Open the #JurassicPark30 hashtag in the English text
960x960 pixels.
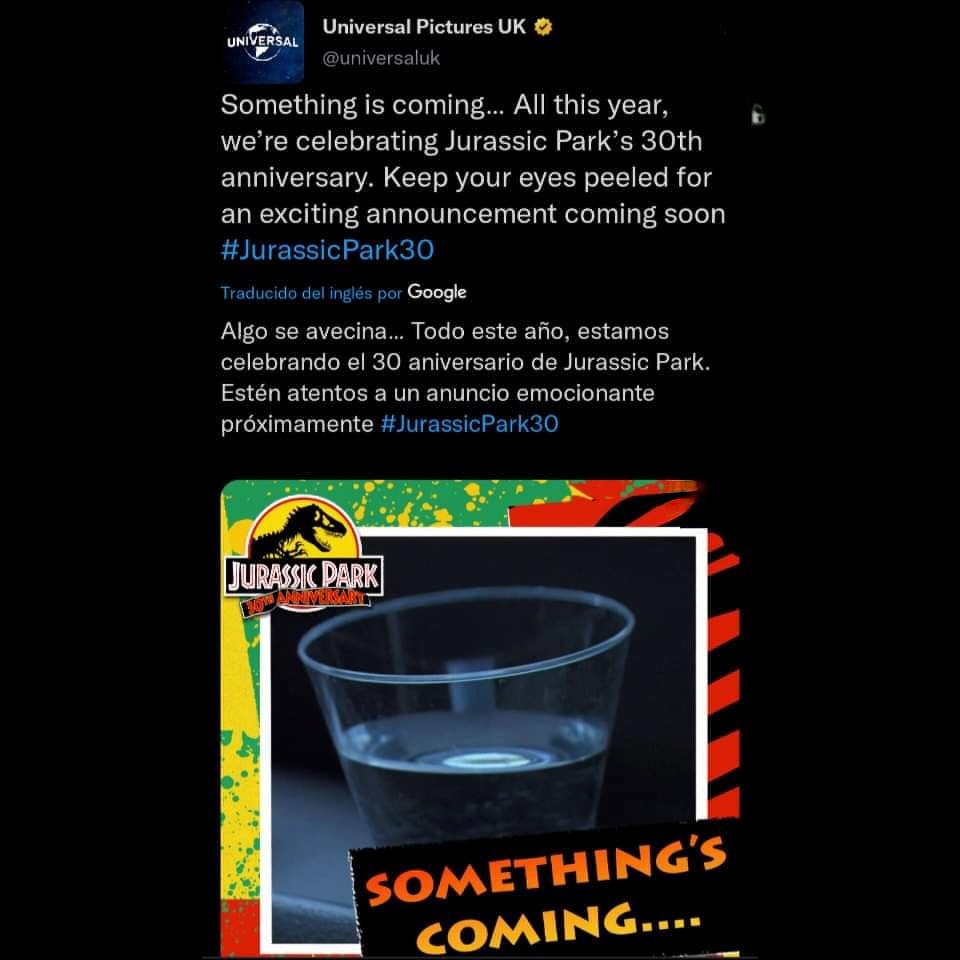[x=328, y=250]
